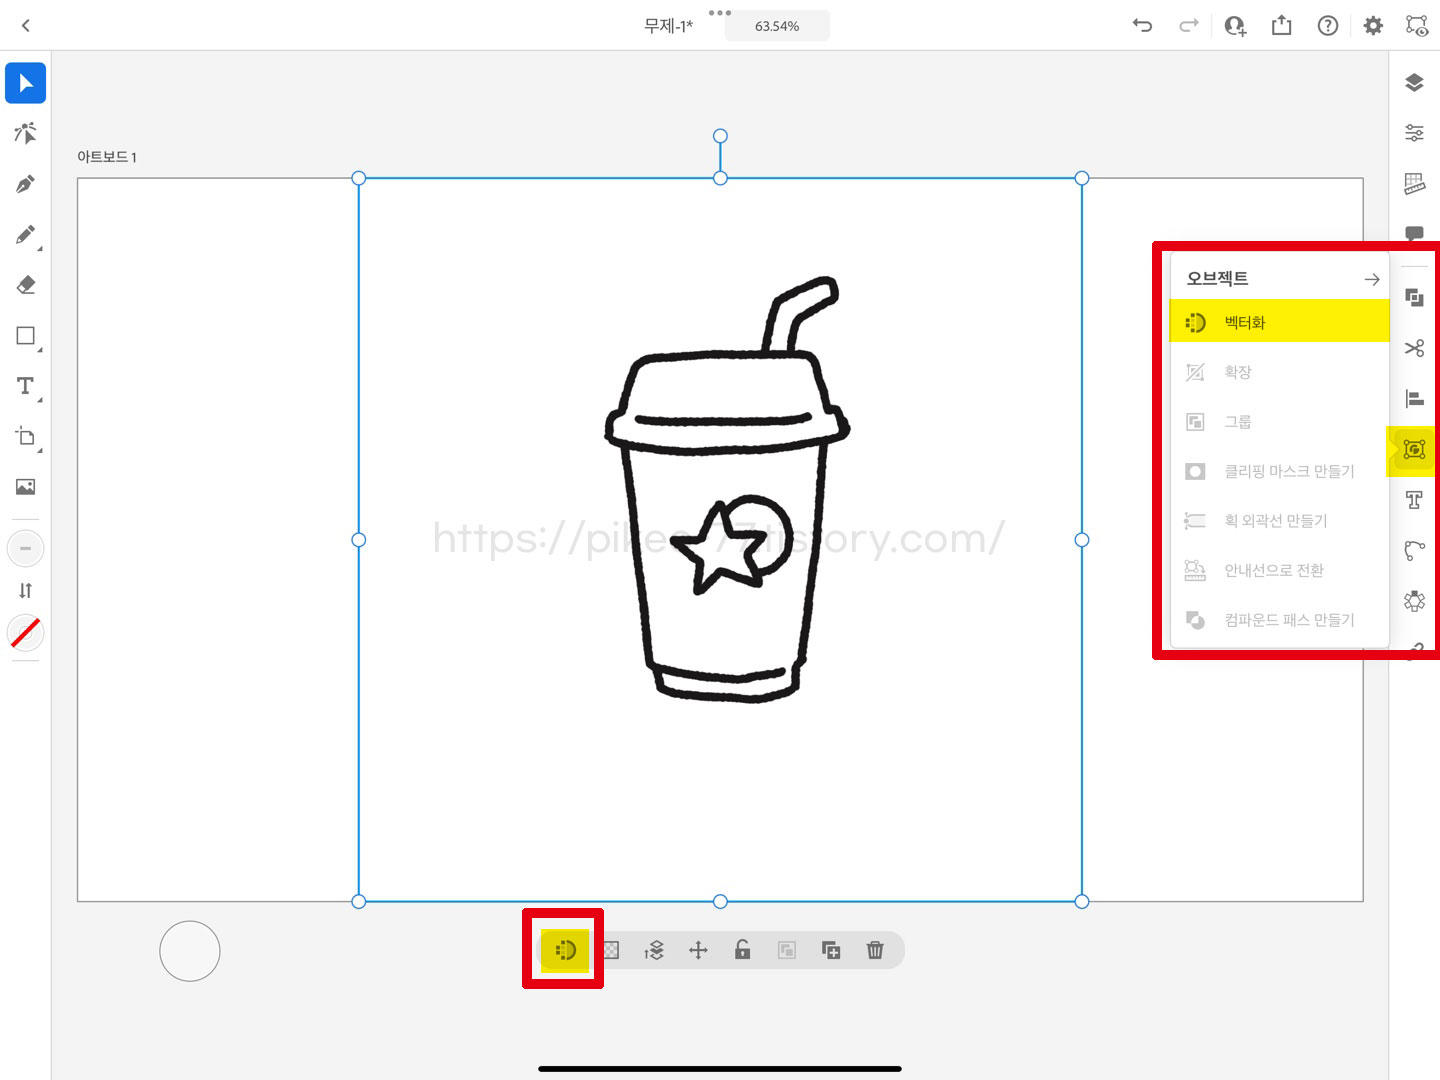Open opacity control in context bar

[611, 950]
